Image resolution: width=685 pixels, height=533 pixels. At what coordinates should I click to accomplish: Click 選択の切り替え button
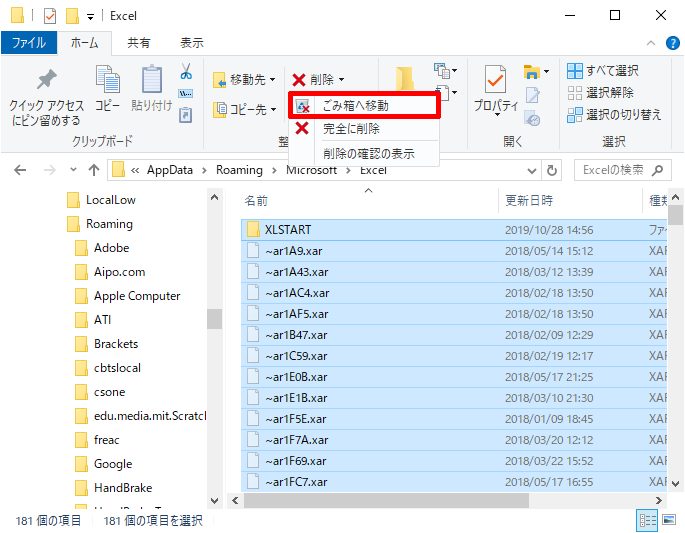click(614, 115)
